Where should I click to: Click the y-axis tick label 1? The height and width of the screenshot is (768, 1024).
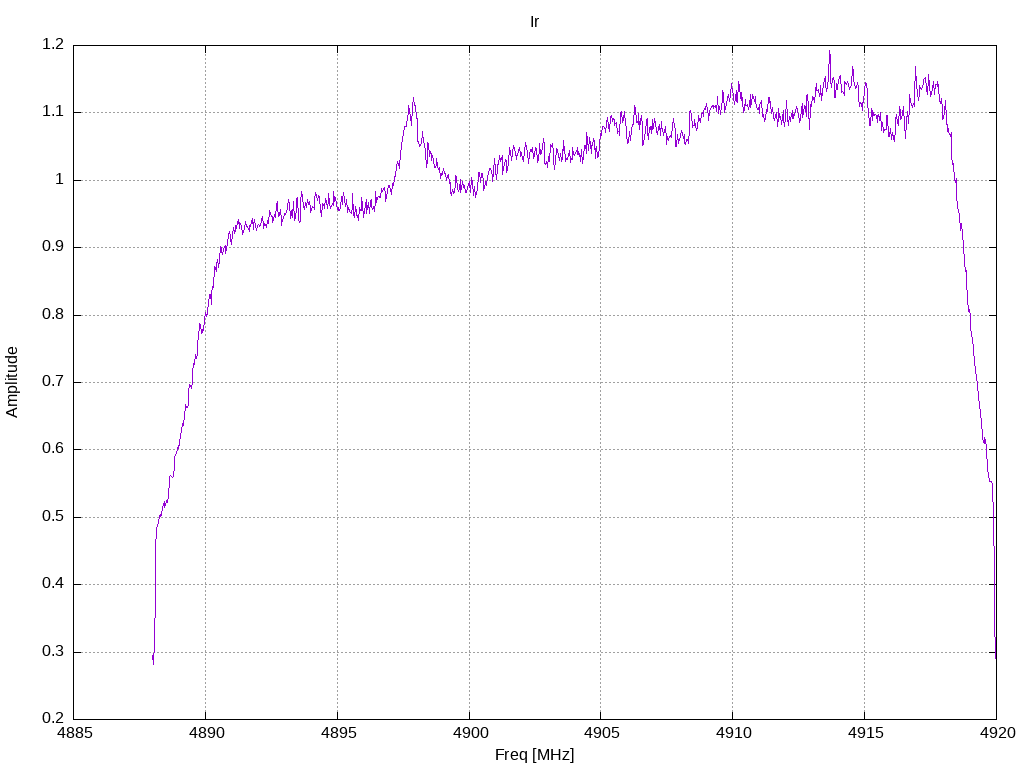coord(59,180)
